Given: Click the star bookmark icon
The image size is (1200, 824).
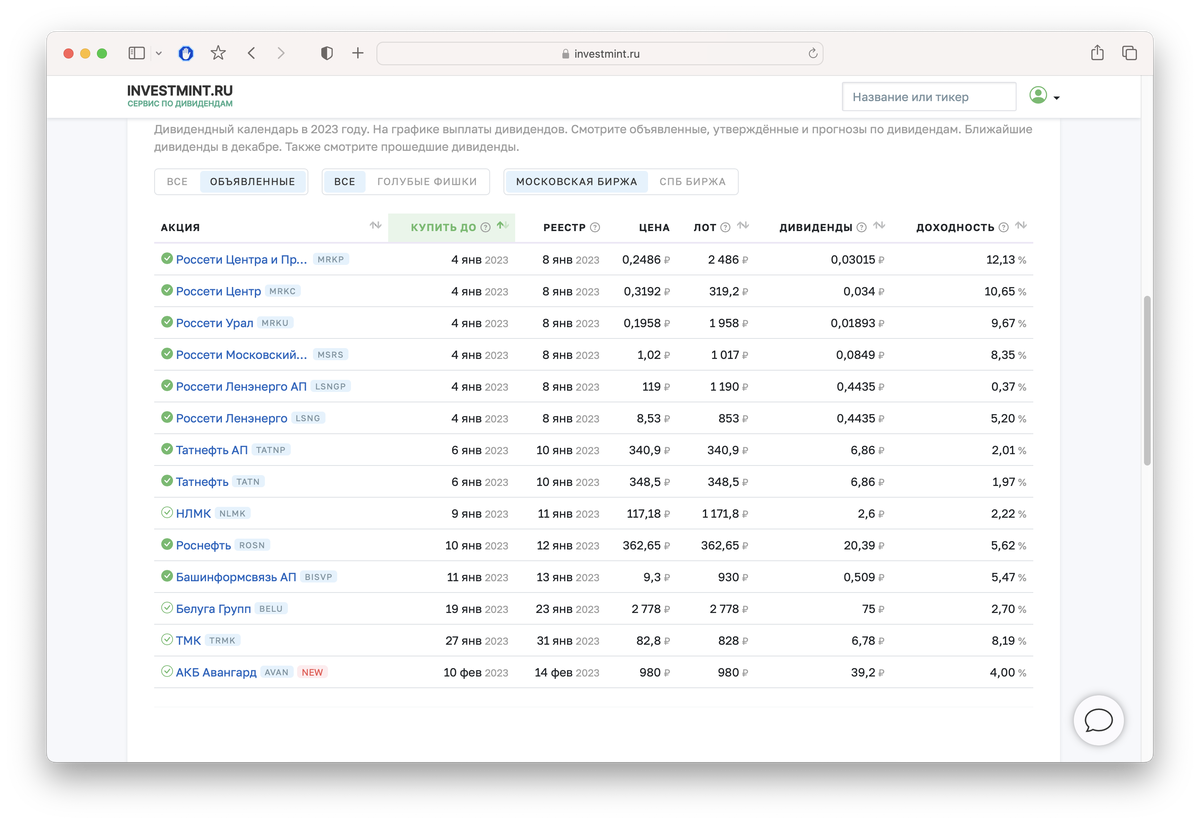Looking at the screenshot, I should (218, 53).
